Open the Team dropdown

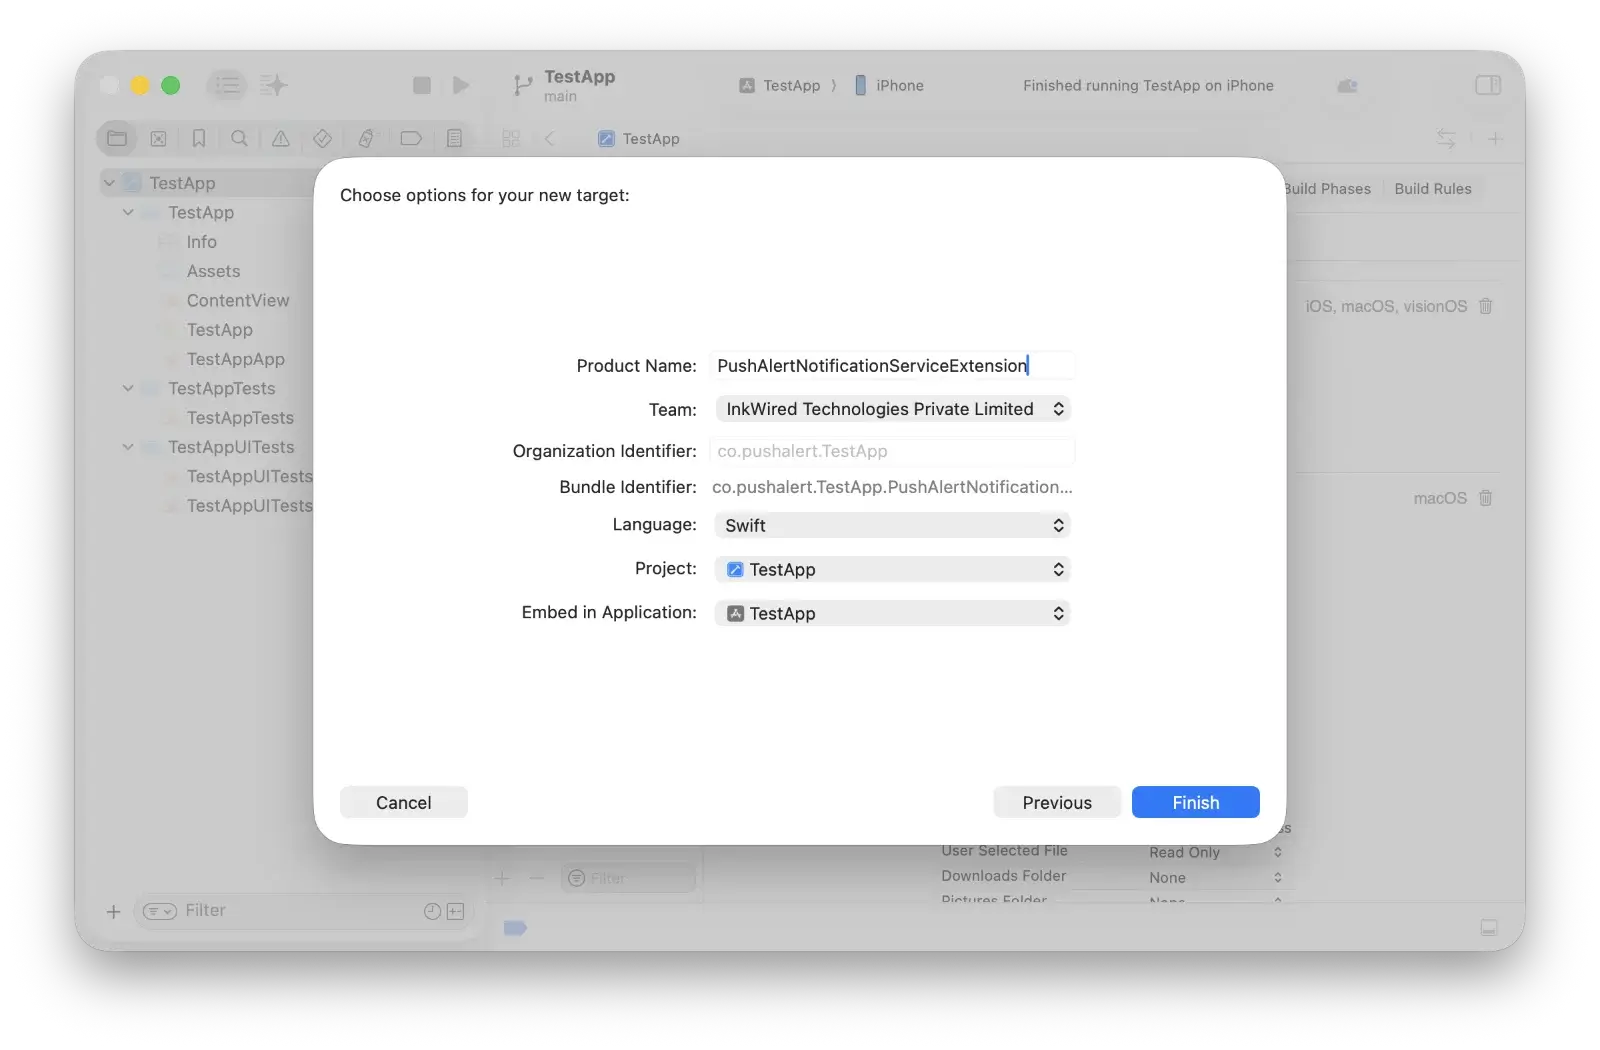[892, 409]
